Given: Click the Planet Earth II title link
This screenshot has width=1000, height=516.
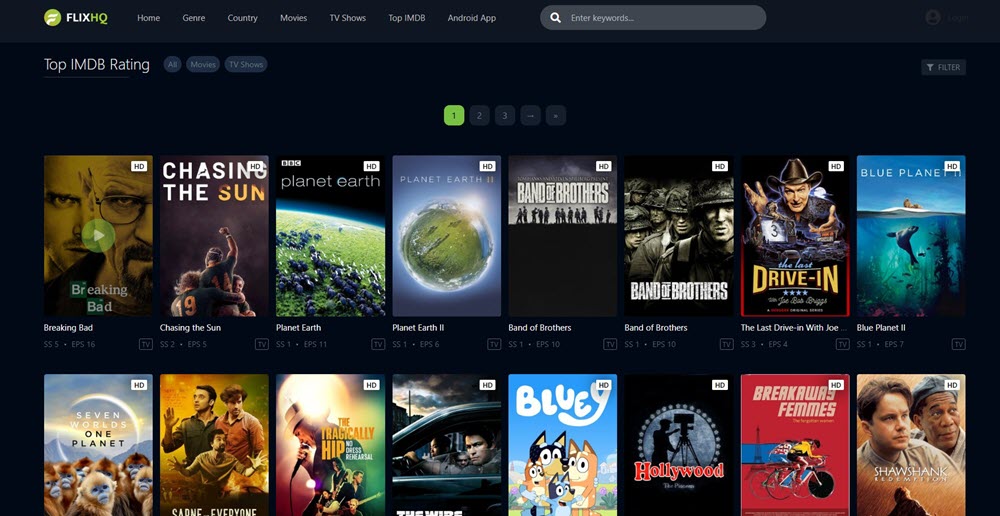Looking at the screenshot, I should point(418,328).
